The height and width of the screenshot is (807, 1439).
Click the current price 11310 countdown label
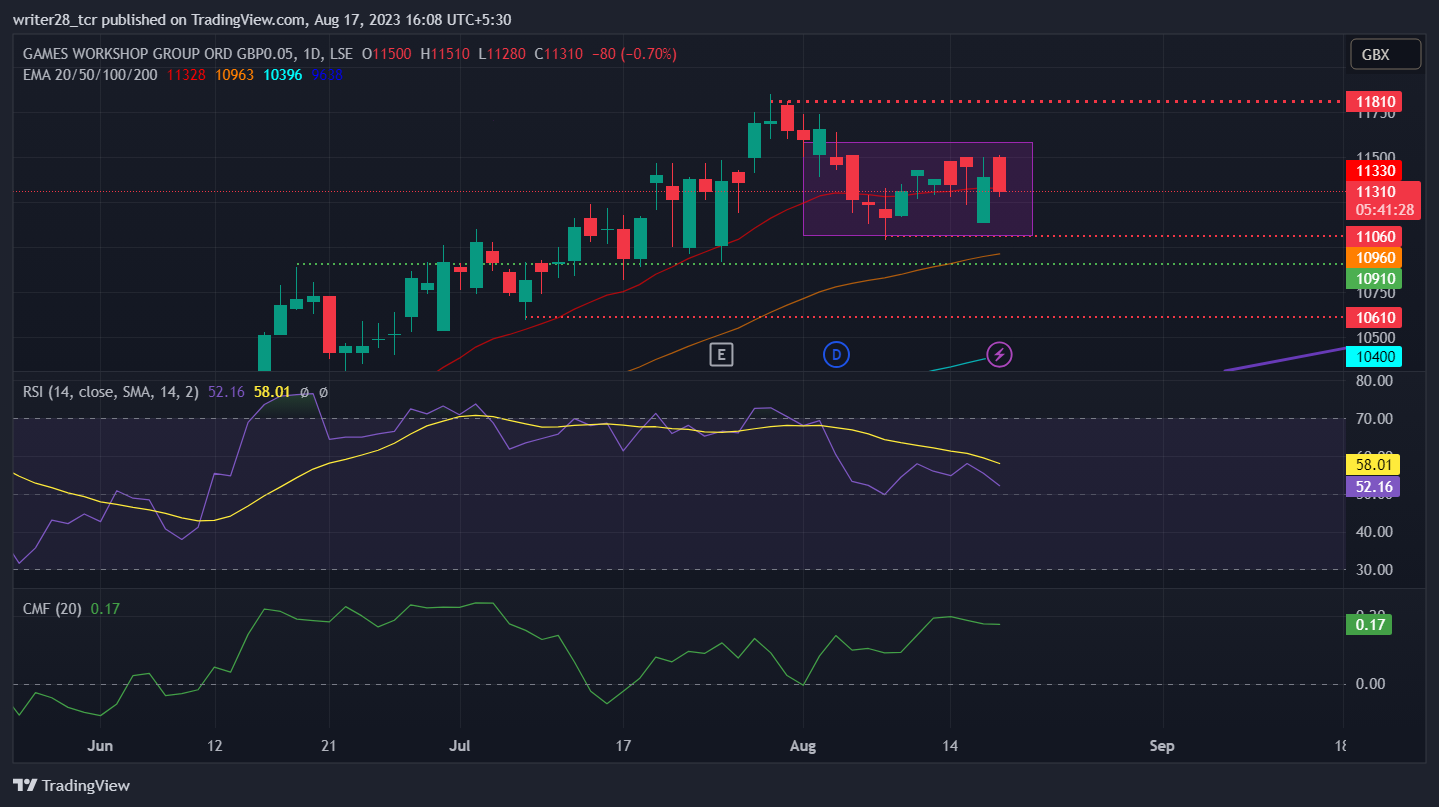coord(1383,201)
